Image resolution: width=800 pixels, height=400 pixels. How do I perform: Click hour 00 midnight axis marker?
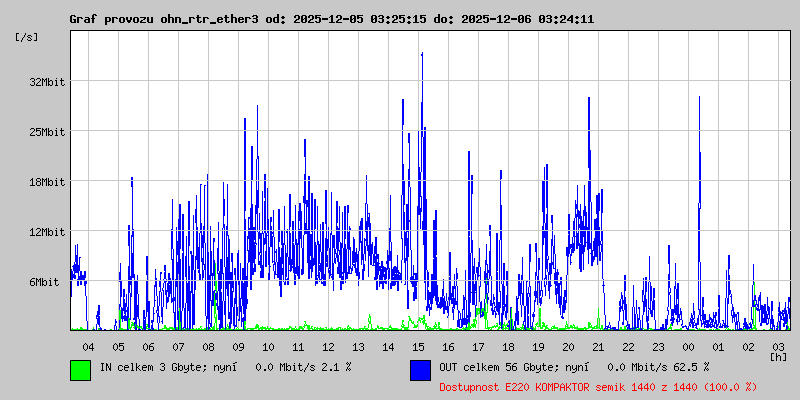pyautogui.click(x=688, y=346)
